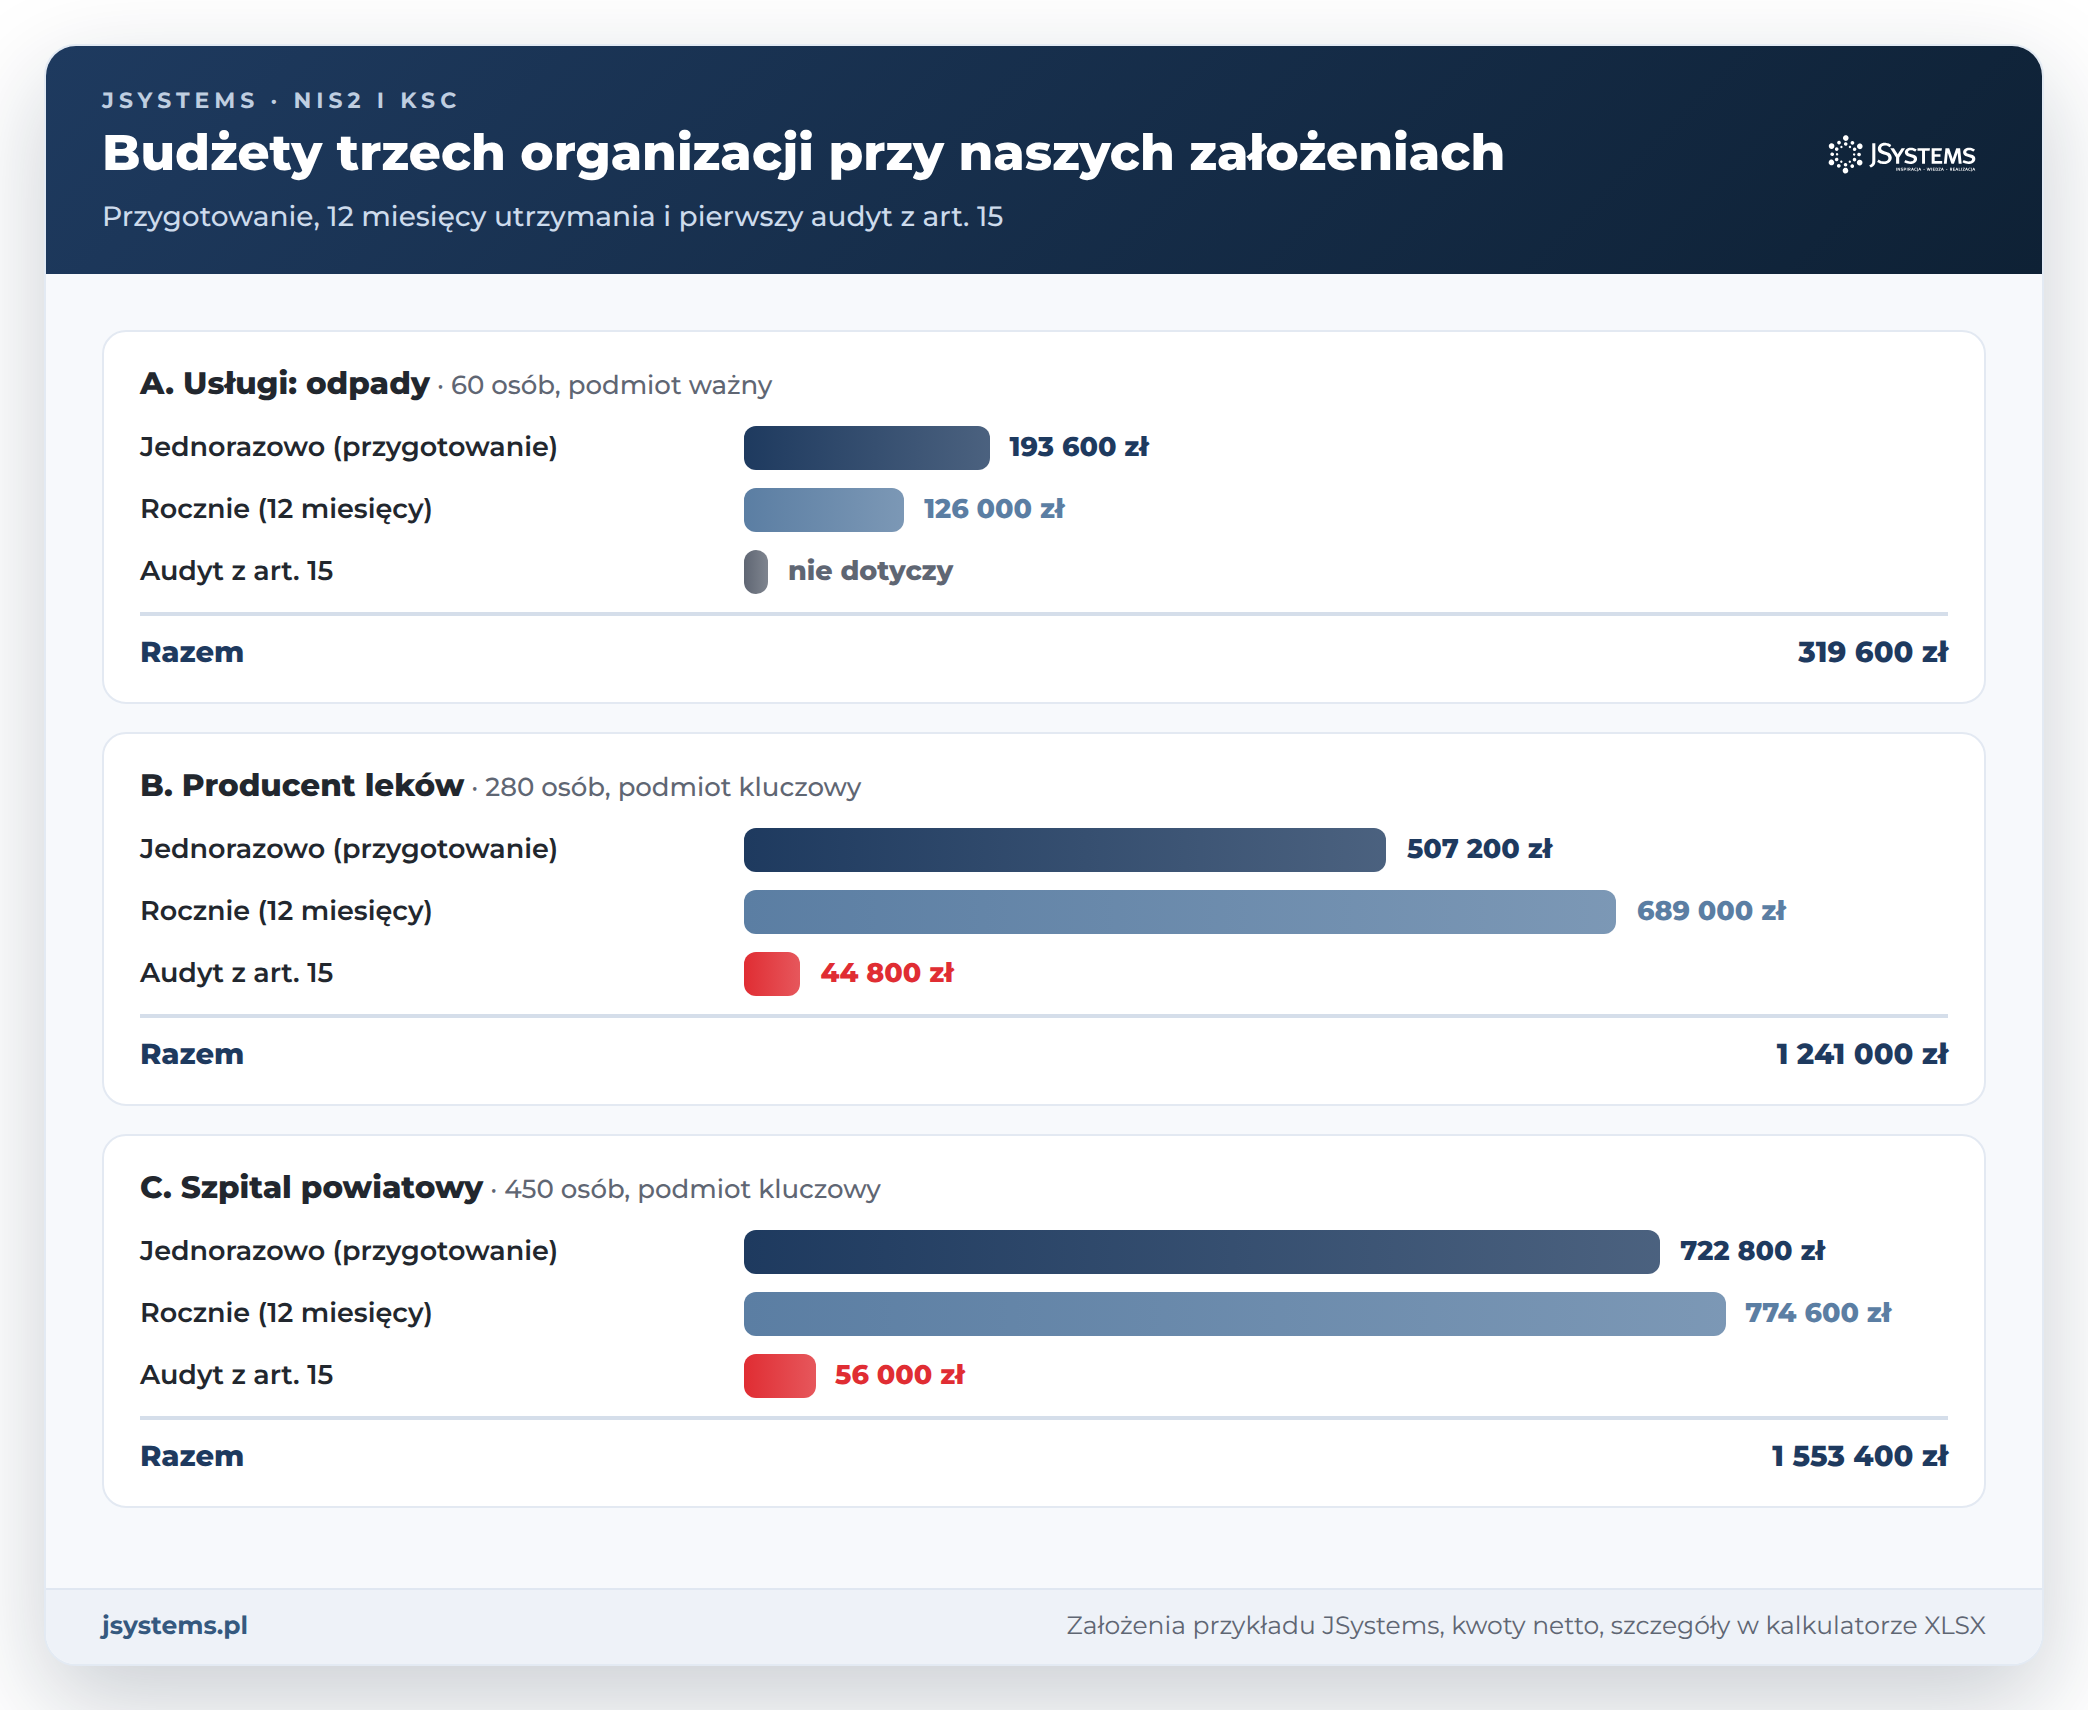Click the 'nie dotyczy' text

[870, 571]
